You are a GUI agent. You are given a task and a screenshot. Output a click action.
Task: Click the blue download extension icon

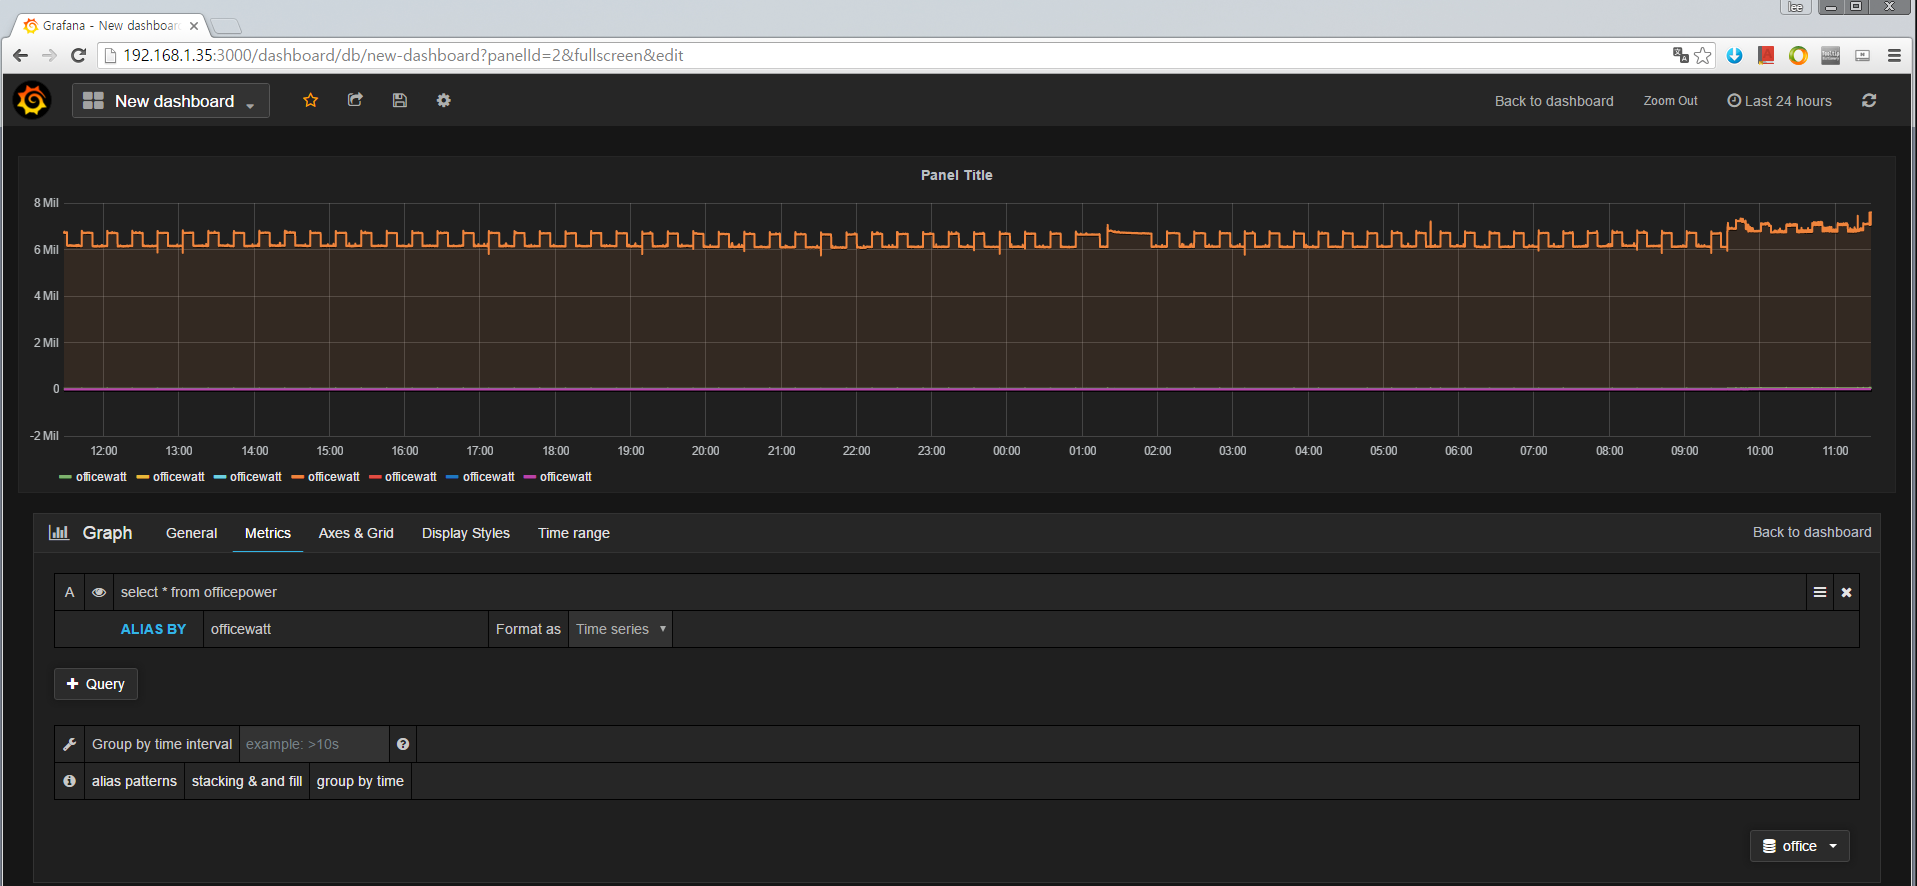[x=1735, y=55]
